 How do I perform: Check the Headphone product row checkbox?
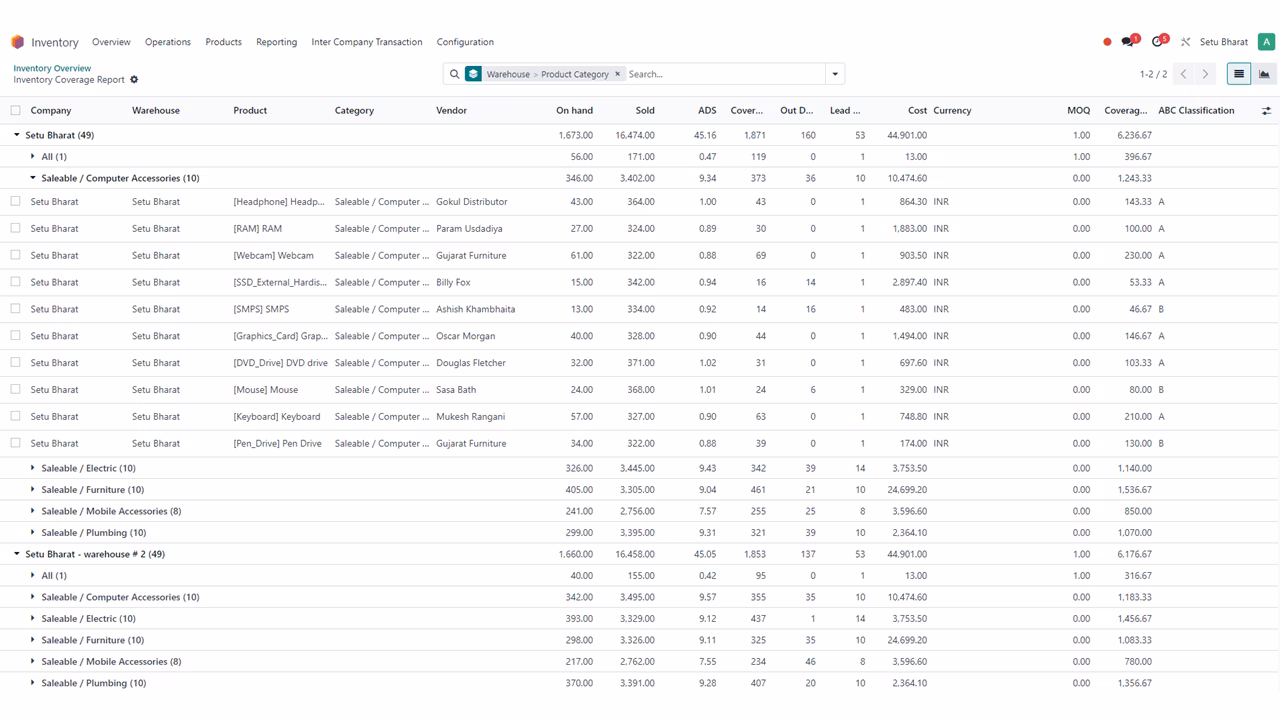(15, 201)
